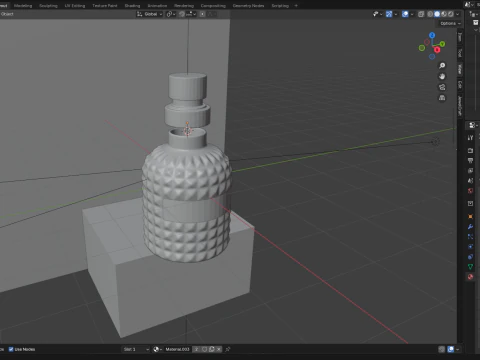Switch to the Shading workspace tab

coord(132,6)
